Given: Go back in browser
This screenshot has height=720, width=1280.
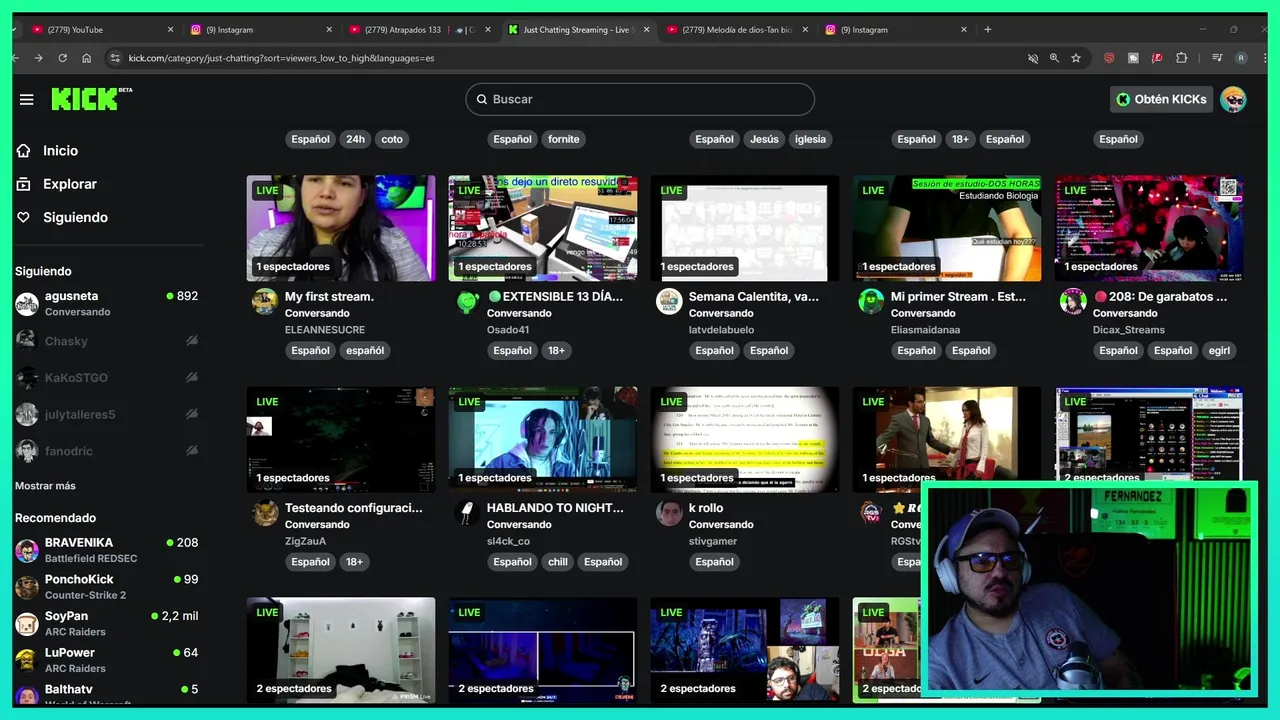Looking at the screenshot, I should tap(16, 58).
